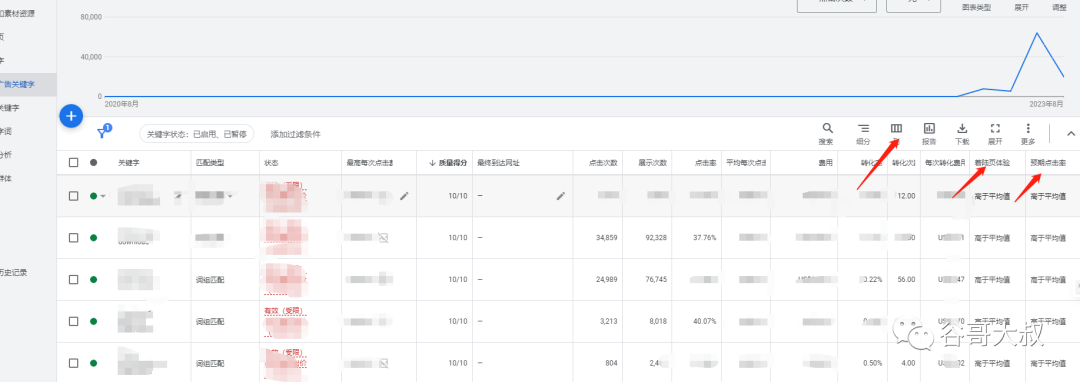This screenshot has width=1080, height=382.
Task: Tick checkbox of the 34,859 clicks row
Action: pyautogui.click(x=74, y=237)
